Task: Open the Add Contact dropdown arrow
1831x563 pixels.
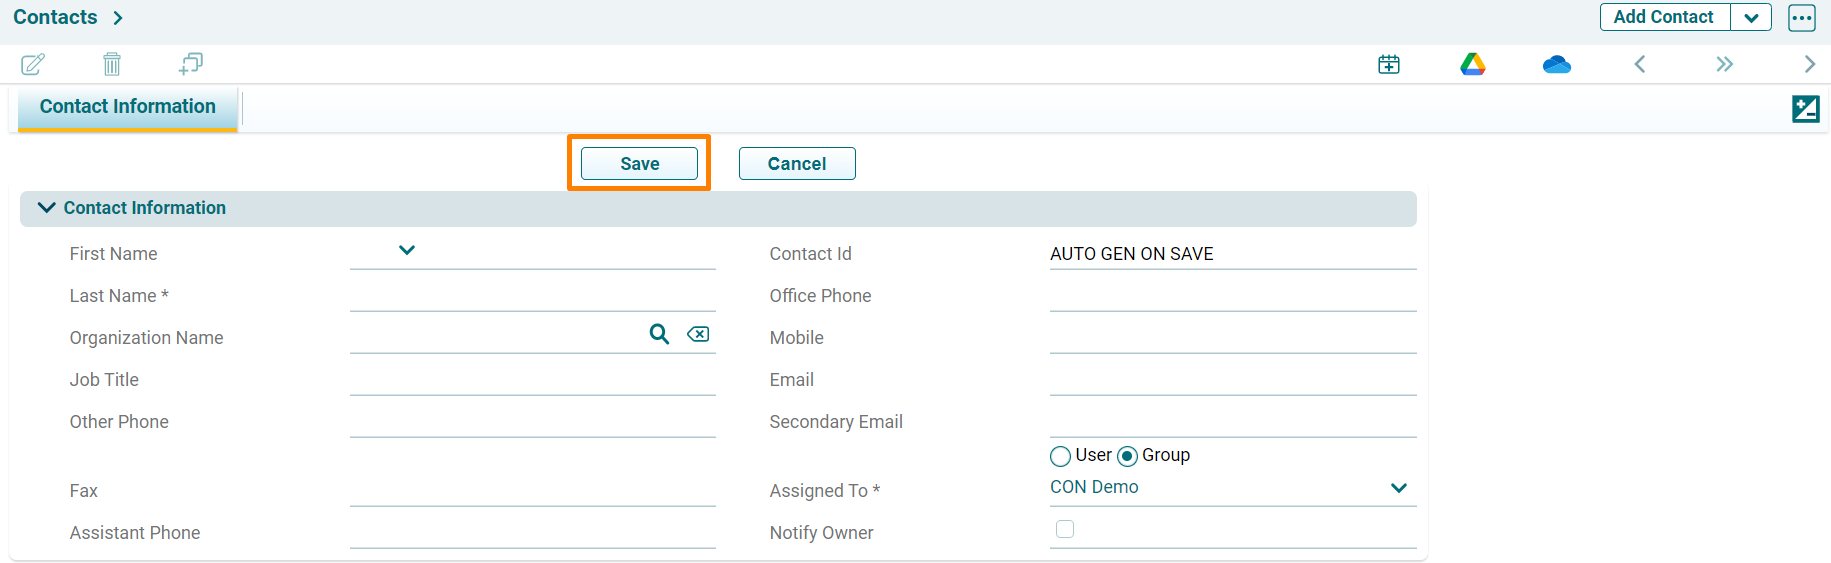Action: tap(1751, 18)
